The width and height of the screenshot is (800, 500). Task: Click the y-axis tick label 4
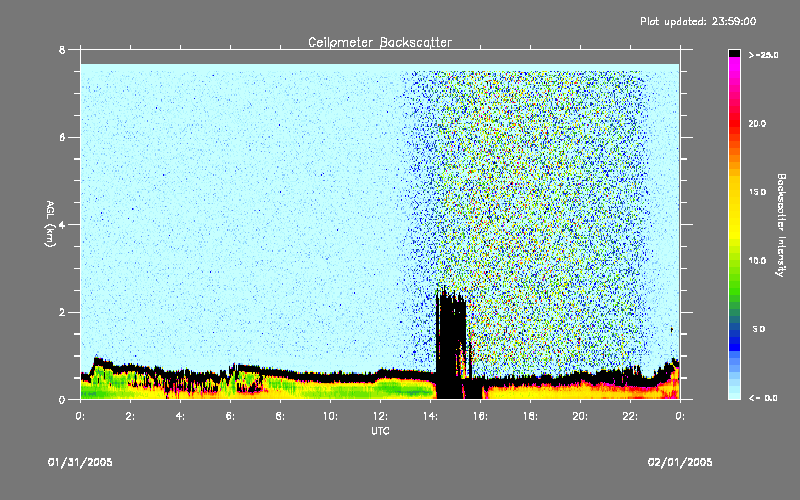point(62,224)
